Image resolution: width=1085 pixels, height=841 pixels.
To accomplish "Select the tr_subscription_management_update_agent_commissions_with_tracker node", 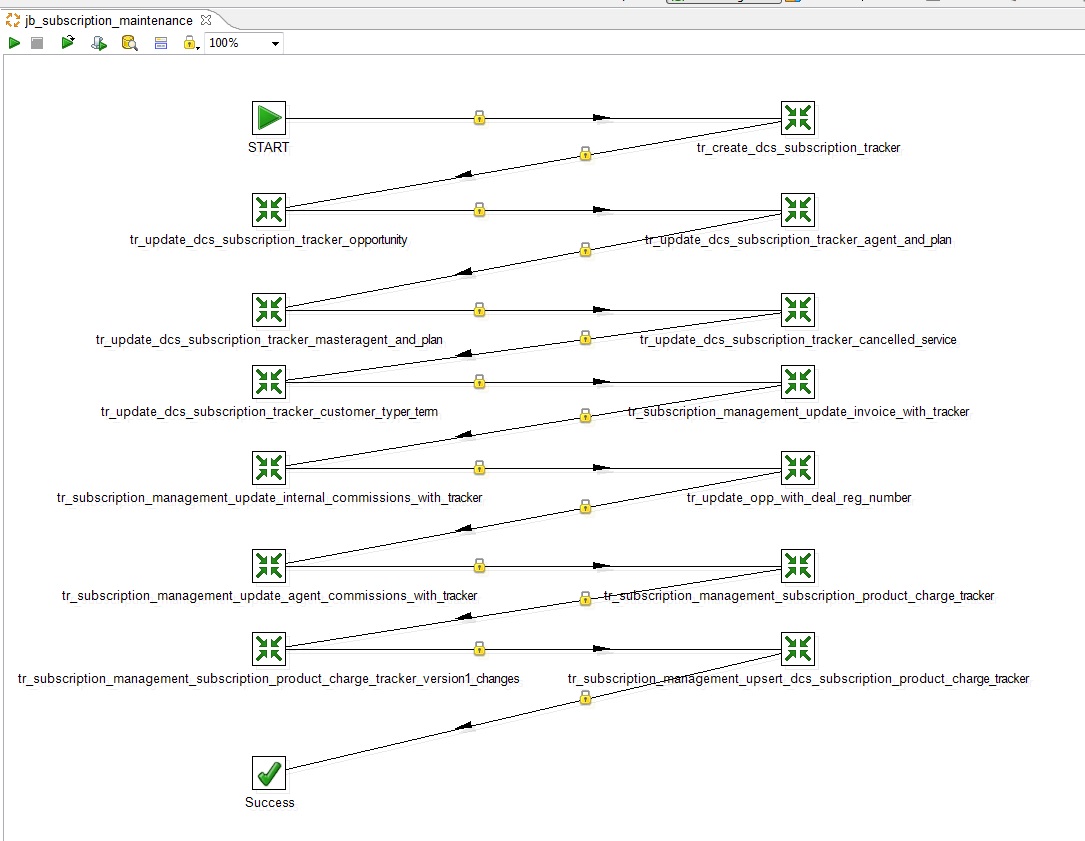I will pos(268,566).
